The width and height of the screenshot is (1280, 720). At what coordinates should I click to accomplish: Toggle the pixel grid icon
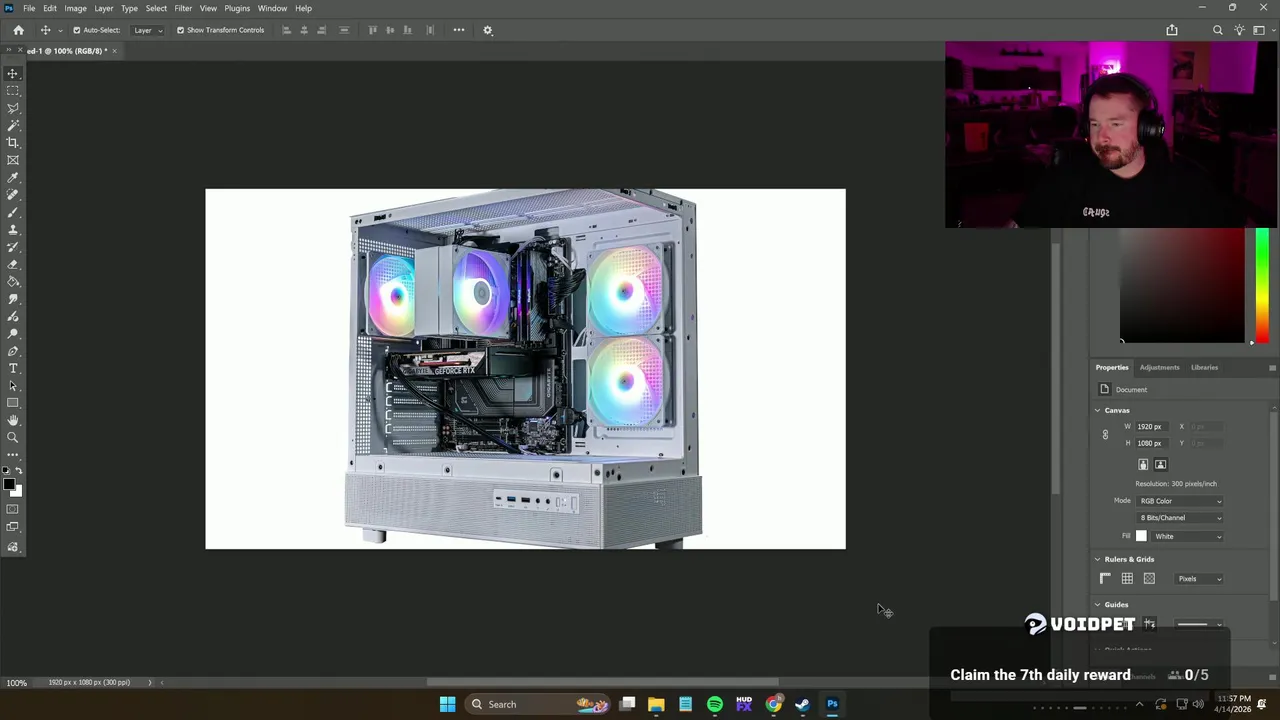[x=1149, y=579]
